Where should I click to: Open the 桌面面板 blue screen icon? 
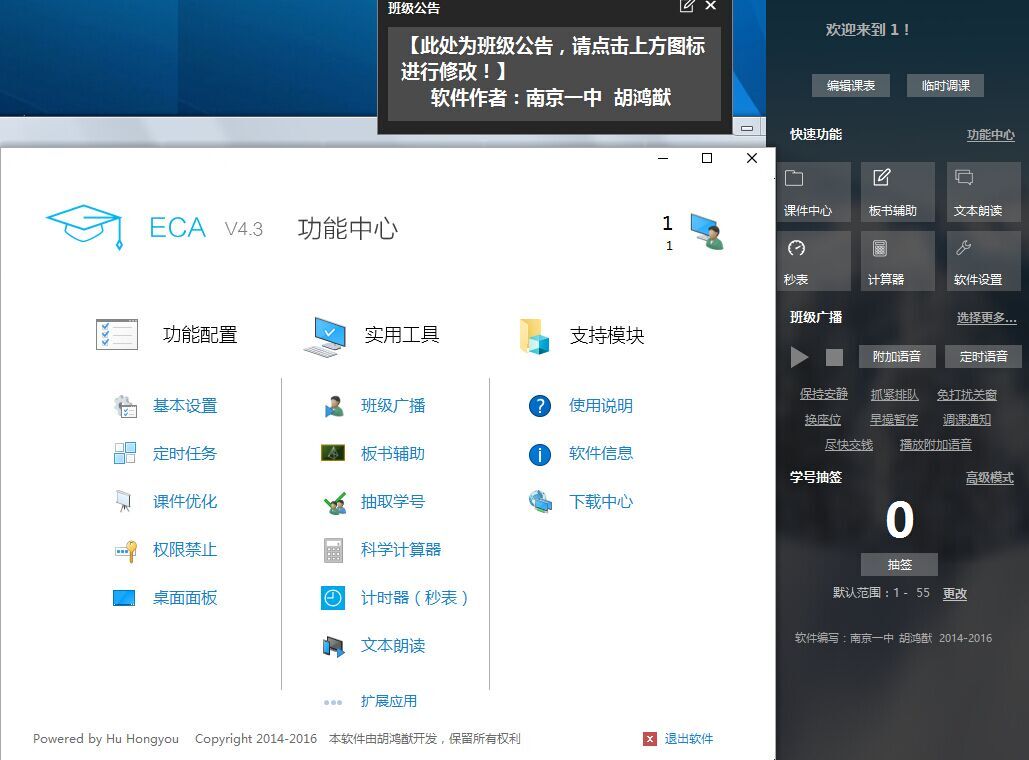(124, 598)
